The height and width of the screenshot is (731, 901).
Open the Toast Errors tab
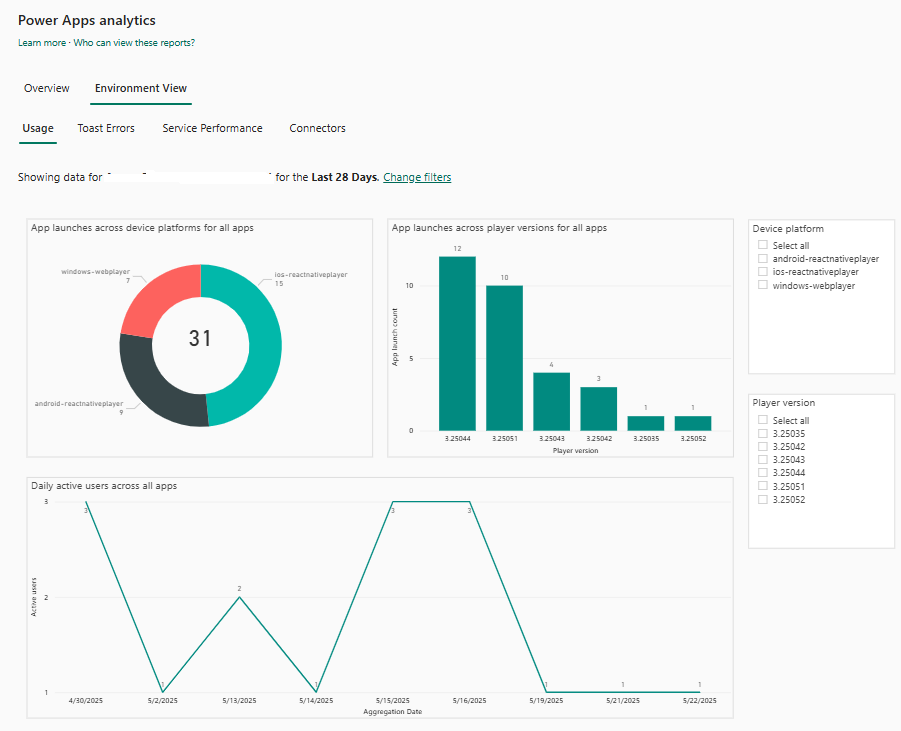coord(106,128)
